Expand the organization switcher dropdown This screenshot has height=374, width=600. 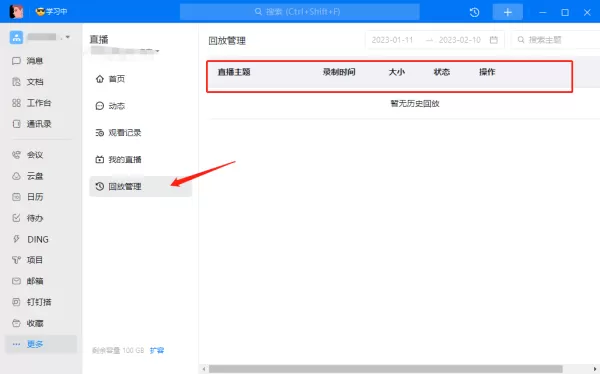pyautogui.click(x=68, y=37)
